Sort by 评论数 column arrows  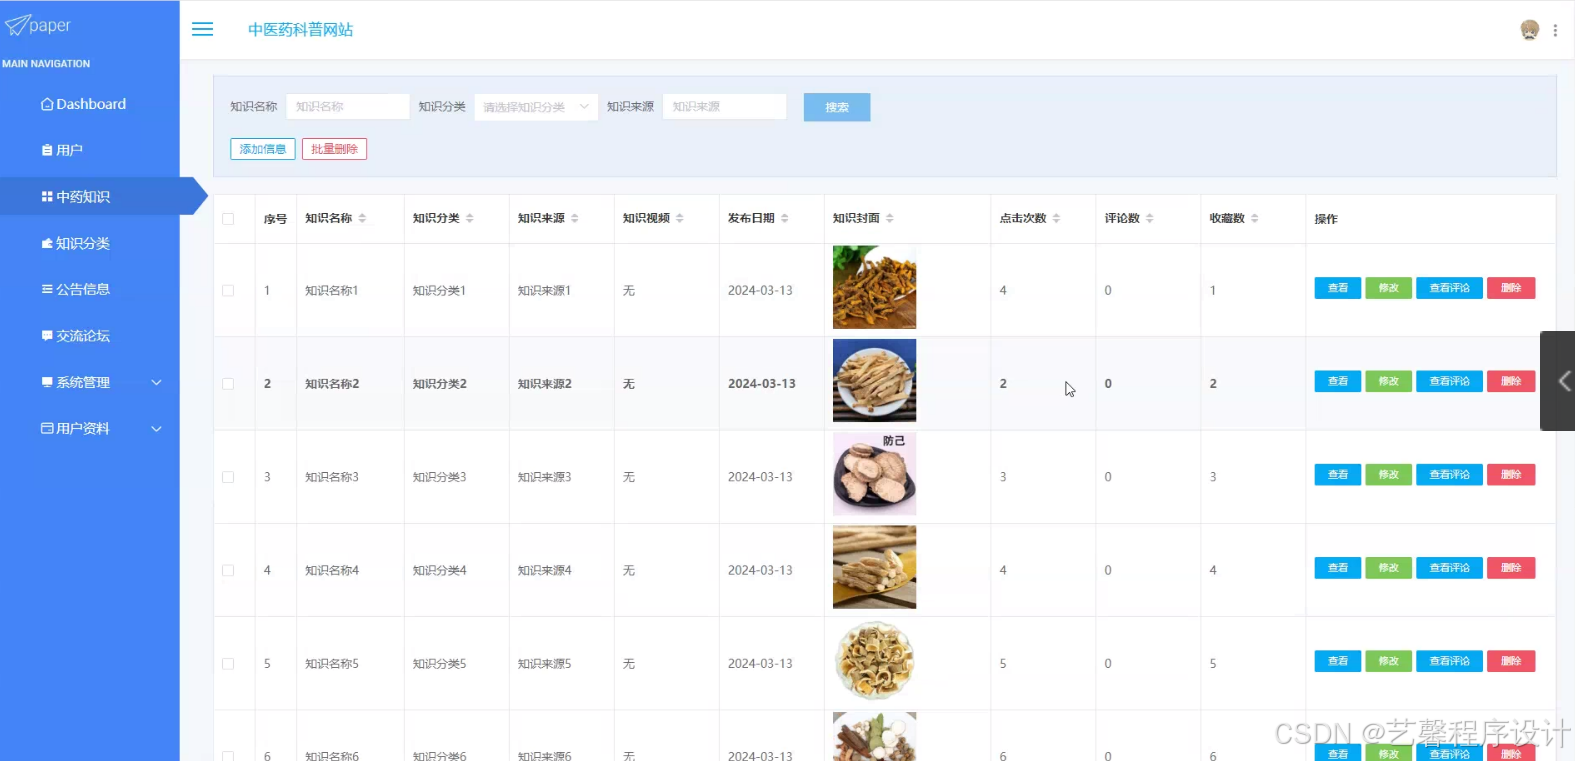(1149, 218)
